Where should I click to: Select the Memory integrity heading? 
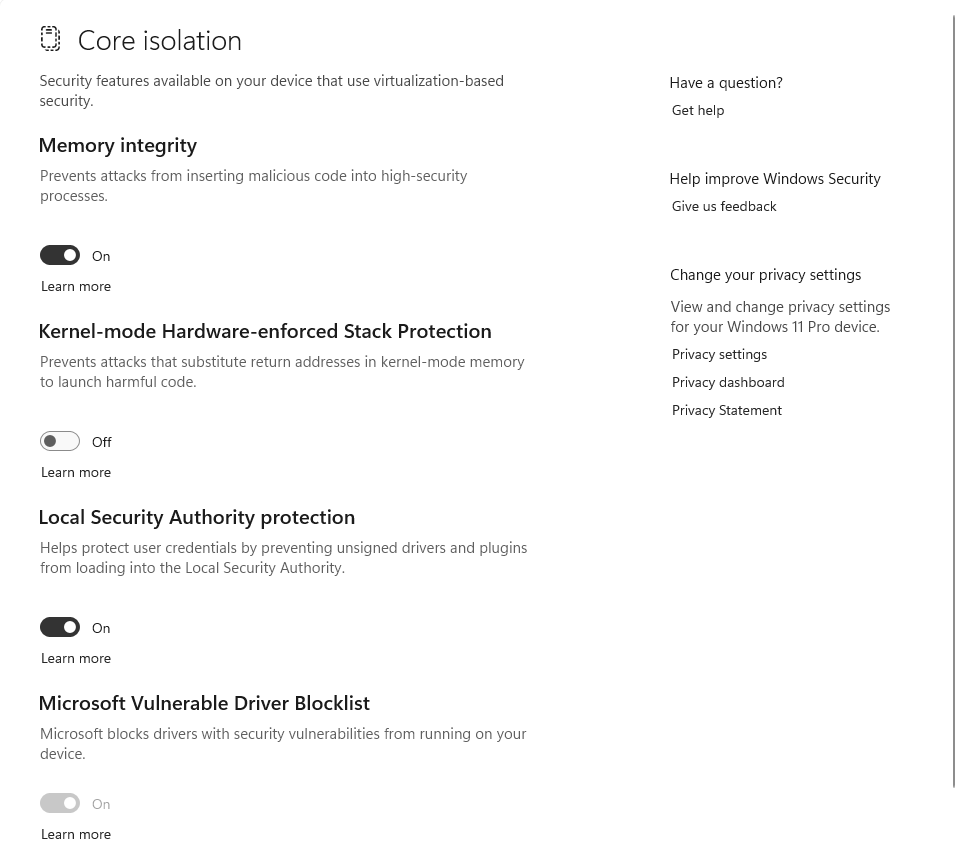pos(118,146)
